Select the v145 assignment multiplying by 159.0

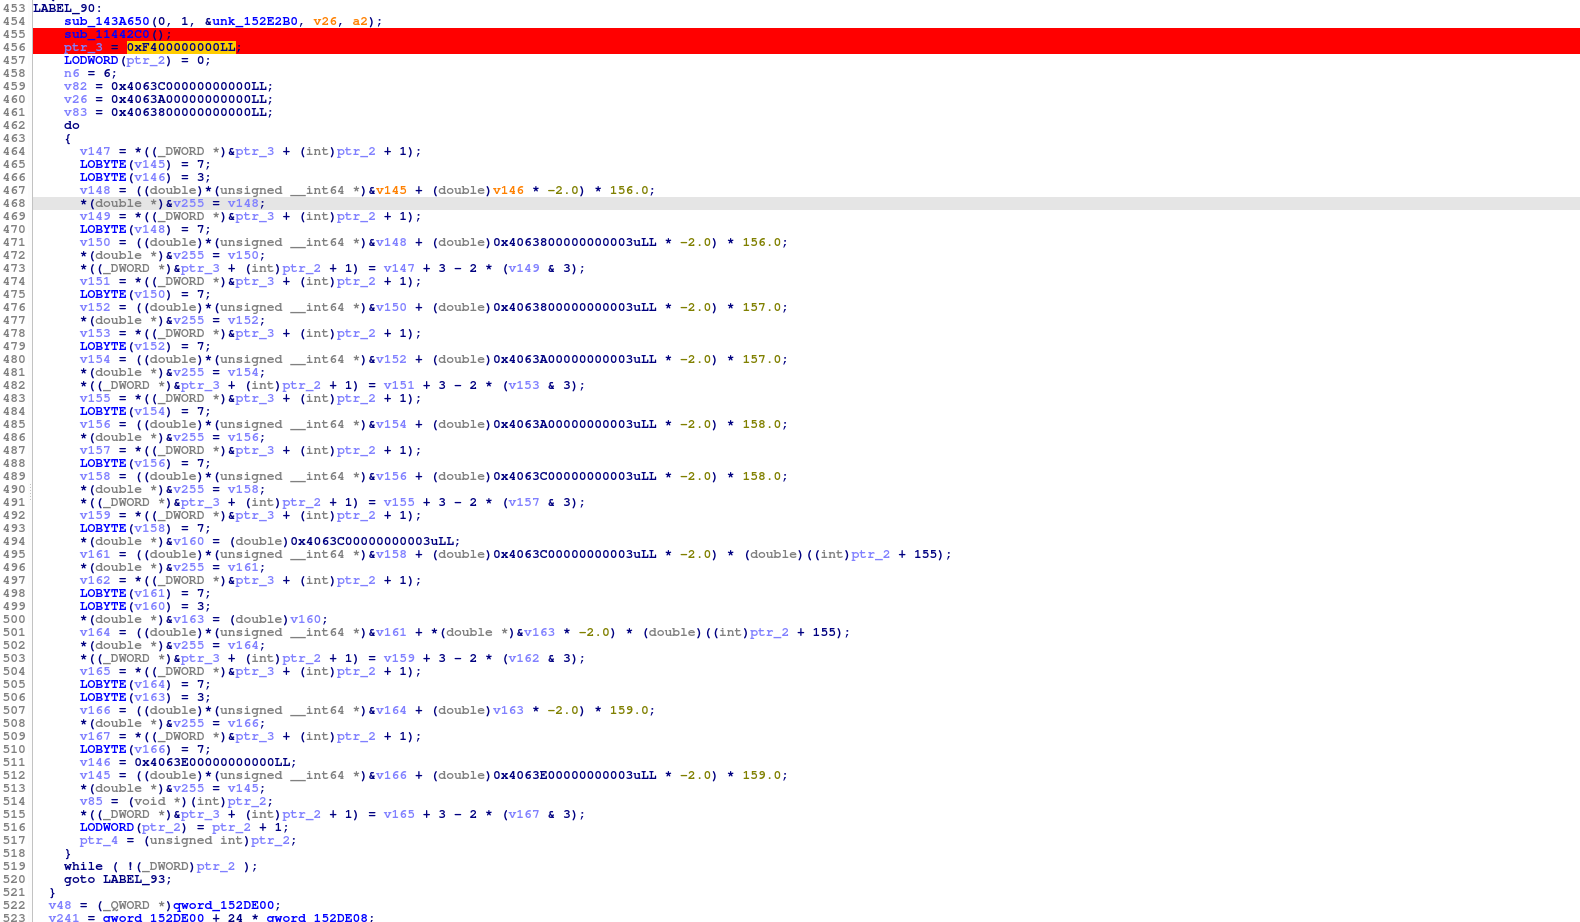pyautogui.click(x=434, y=775)
